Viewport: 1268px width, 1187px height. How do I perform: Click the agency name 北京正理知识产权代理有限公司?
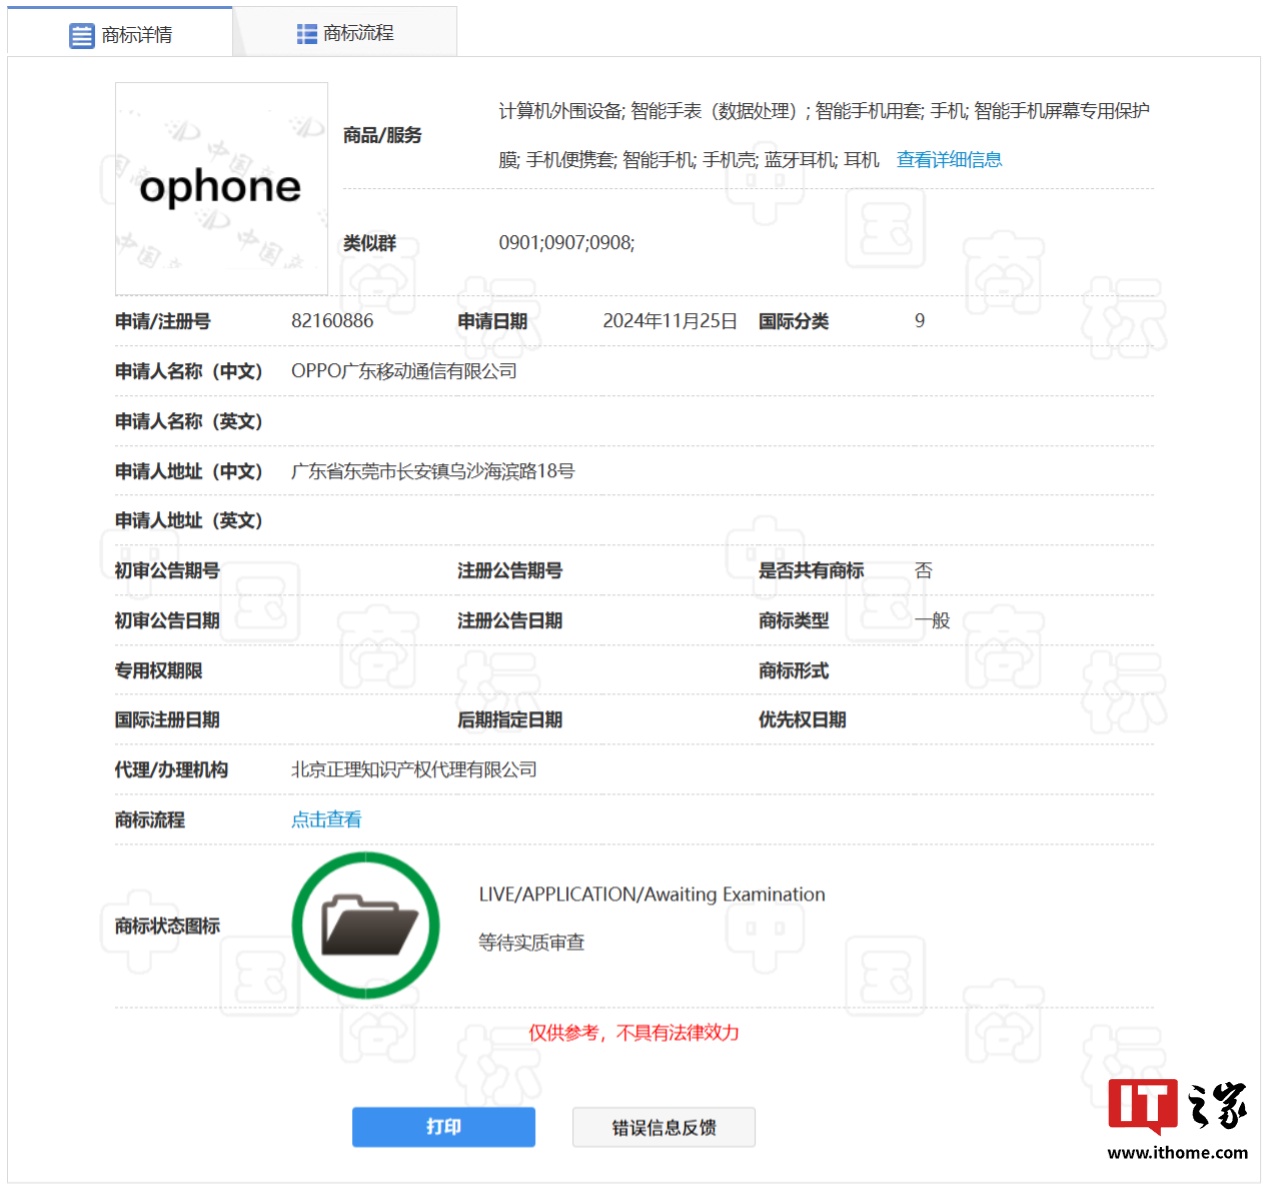click(414, 769)
